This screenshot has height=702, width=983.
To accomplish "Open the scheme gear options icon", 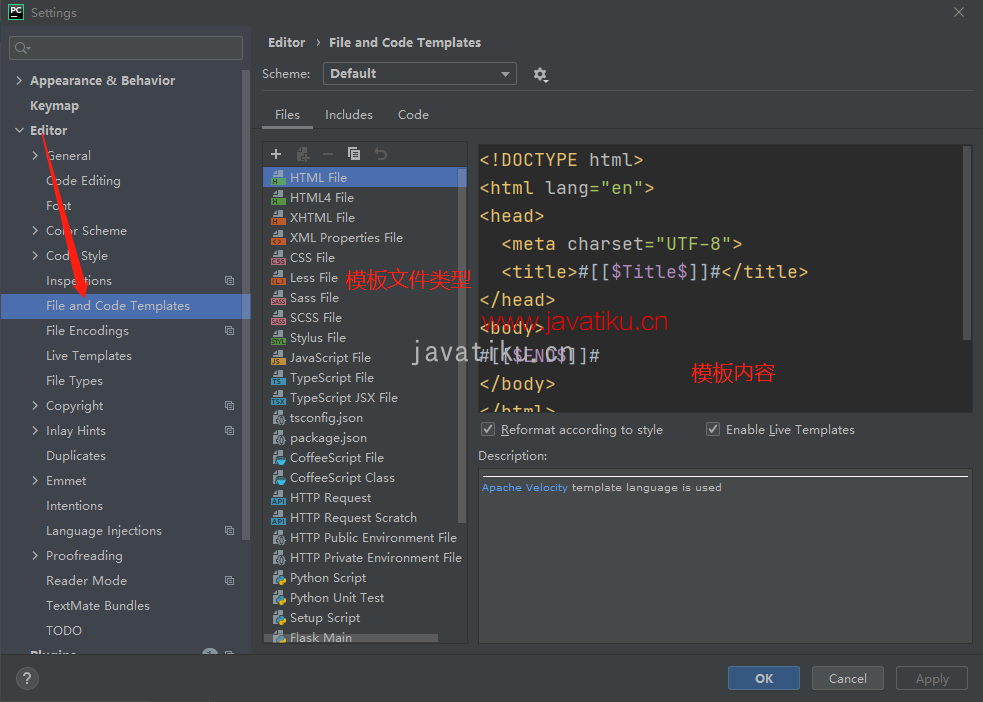I will [x=540, y=75].
